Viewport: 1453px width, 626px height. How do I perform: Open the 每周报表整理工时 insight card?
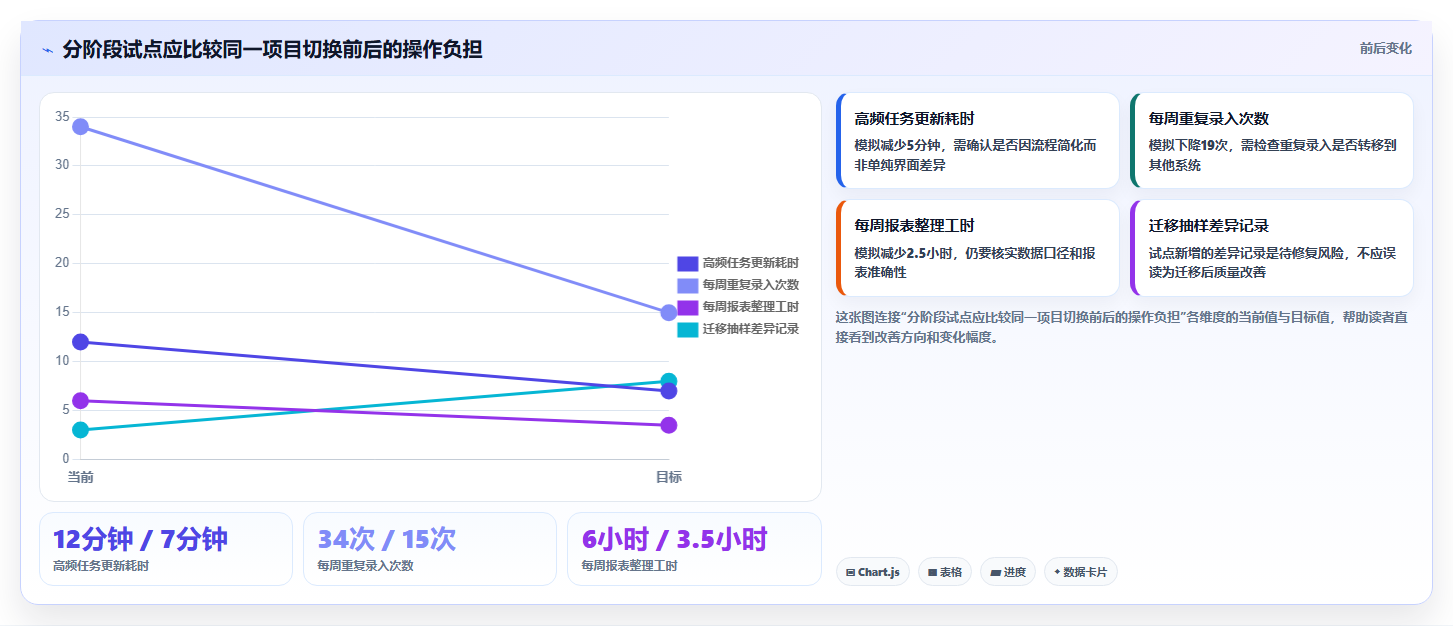pyautogui.click(x=977, y=248)
